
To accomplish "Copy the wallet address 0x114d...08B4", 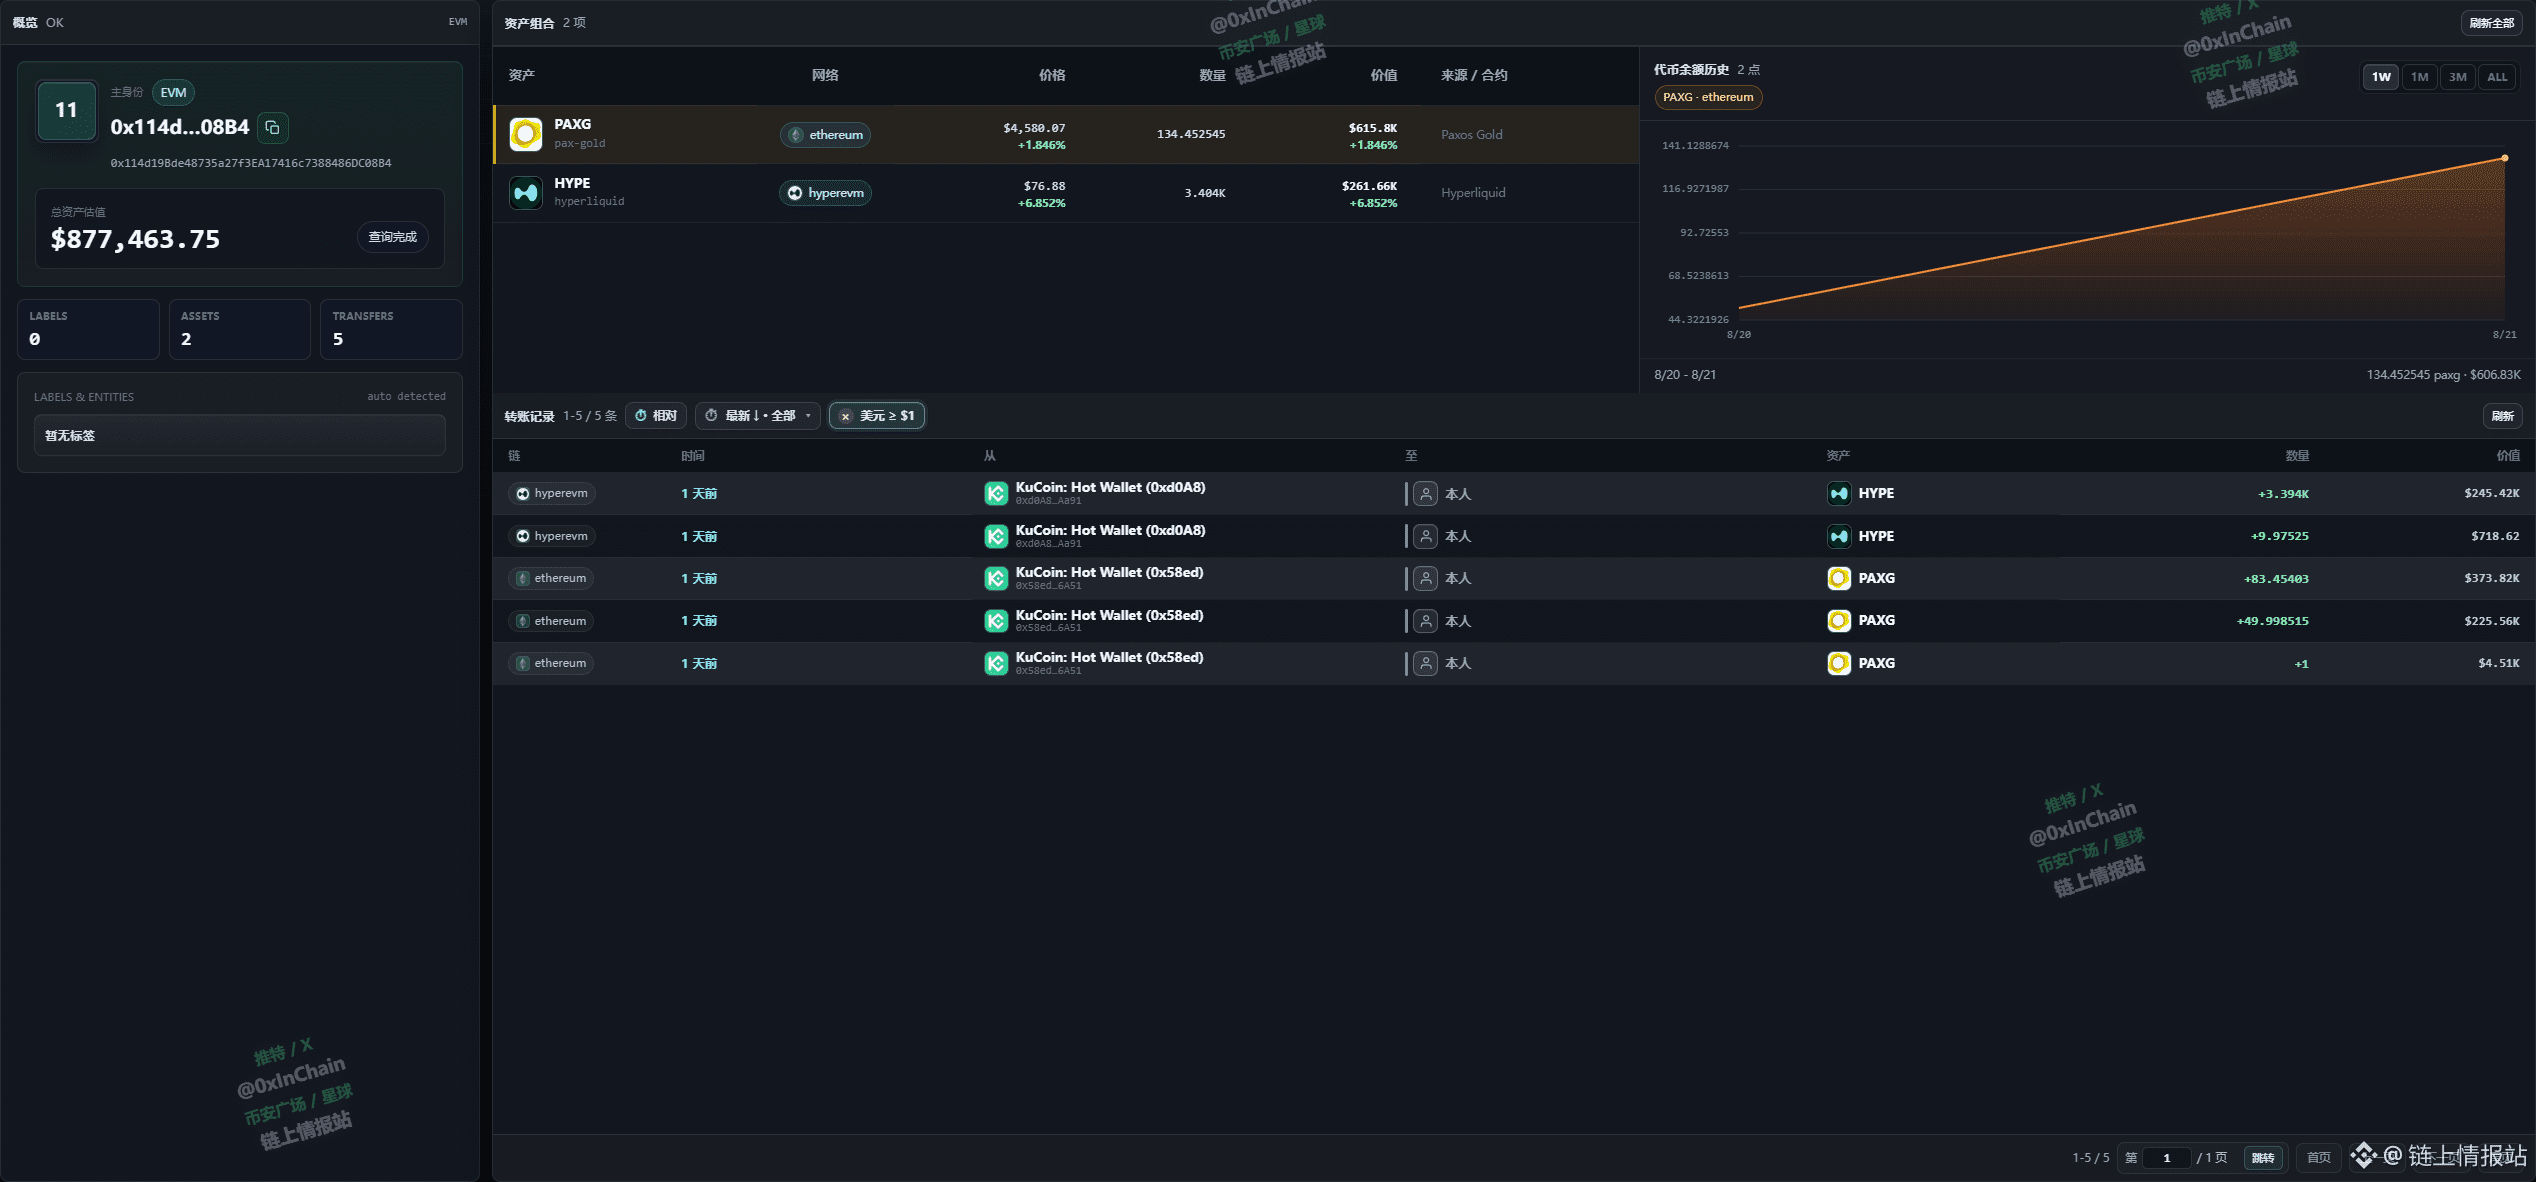I will [272, 128].
